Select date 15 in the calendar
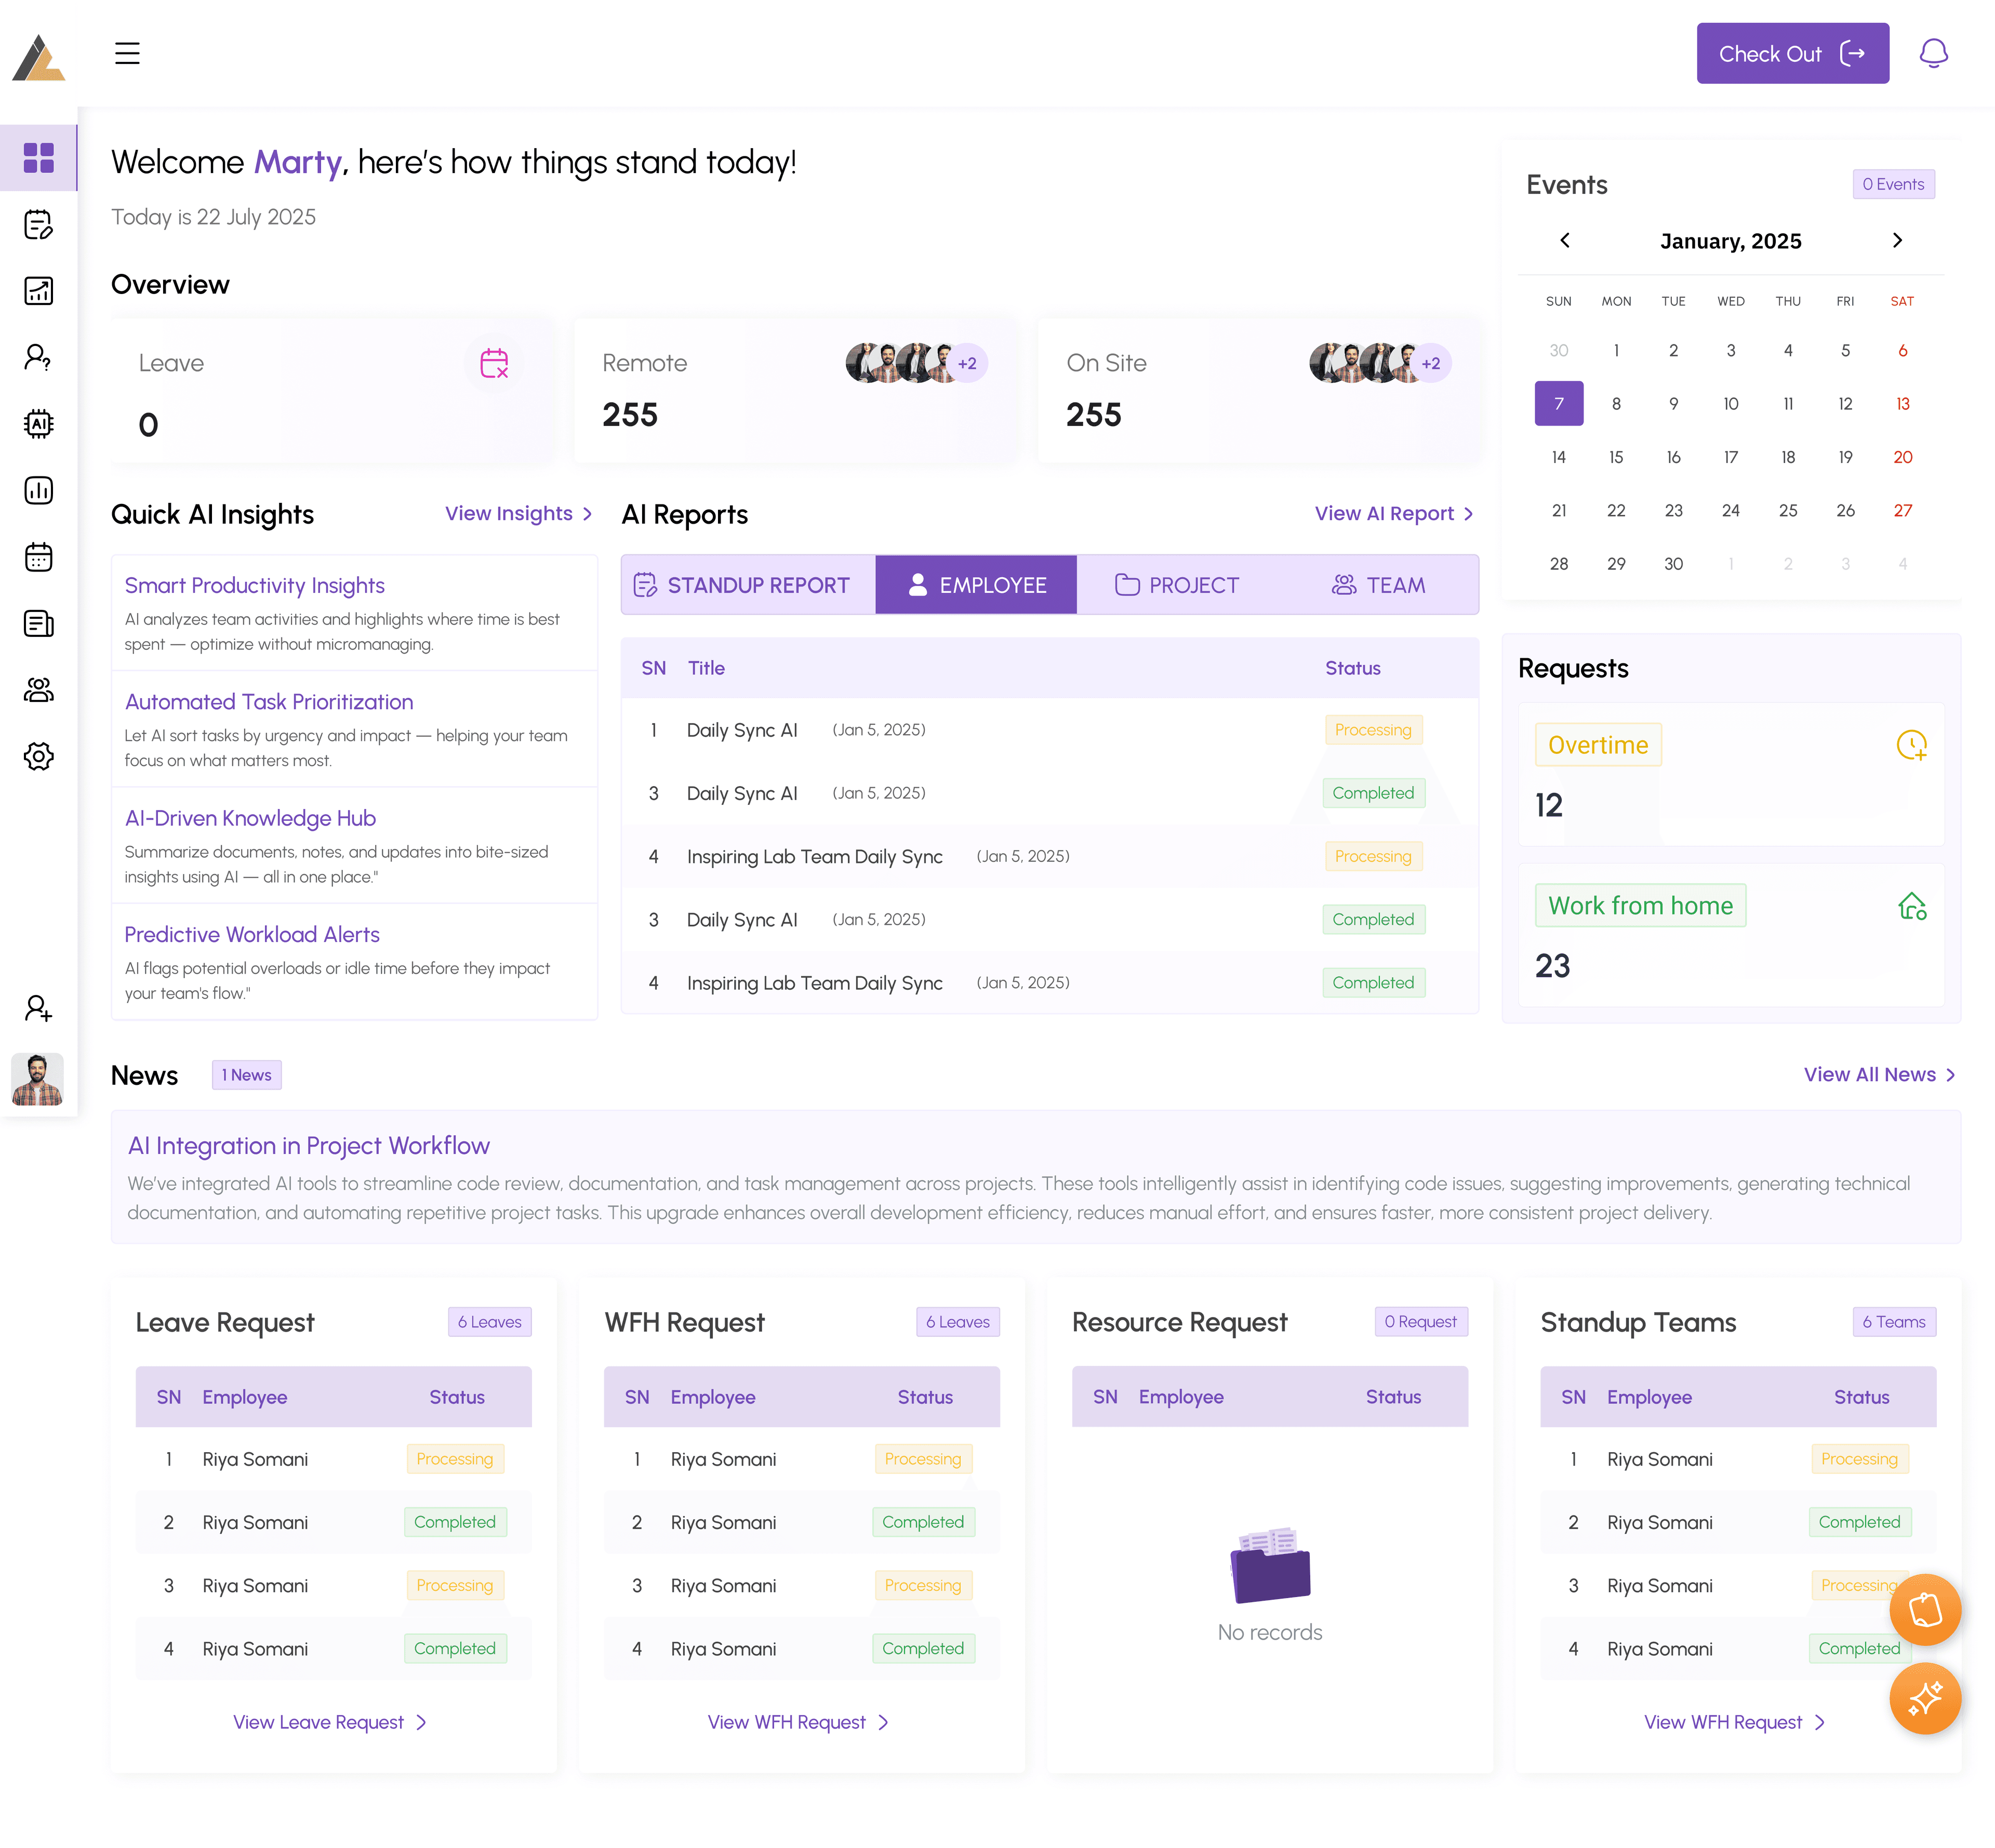The height and width of the screenshot is (1848, 1995). click(1616, 457)
